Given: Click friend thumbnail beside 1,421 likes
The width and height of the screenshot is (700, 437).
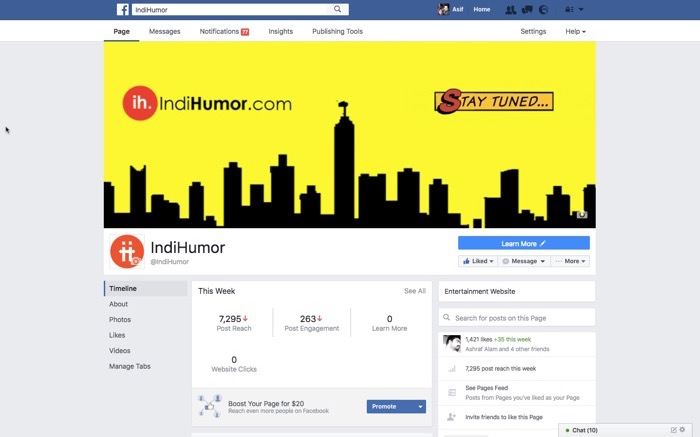Looking at the screenshot, I should click(452, 344).
